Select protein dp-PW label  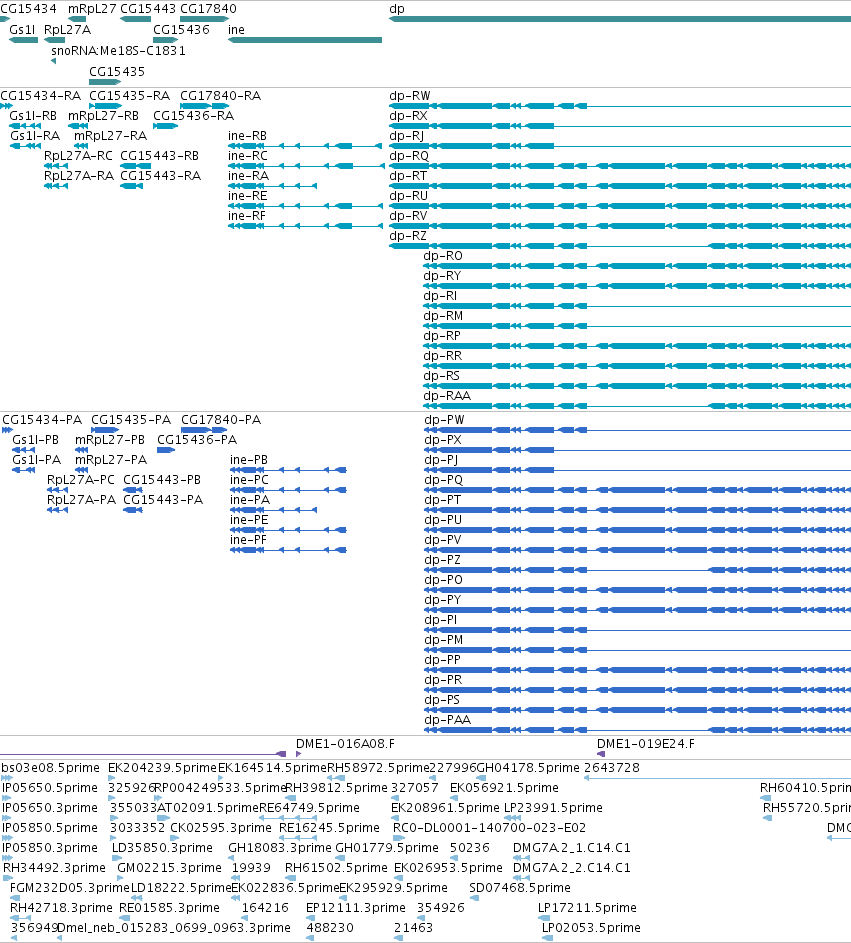click(444, 420)
